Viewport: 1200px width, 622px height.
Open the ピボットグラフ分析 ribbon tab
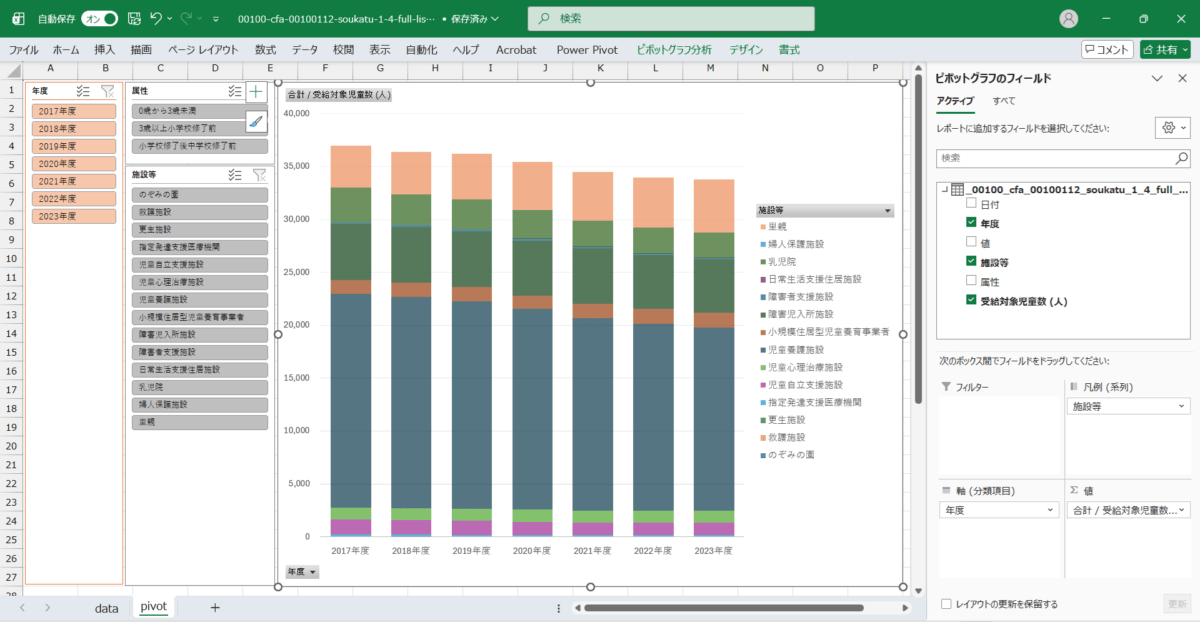tap(673, 49)
